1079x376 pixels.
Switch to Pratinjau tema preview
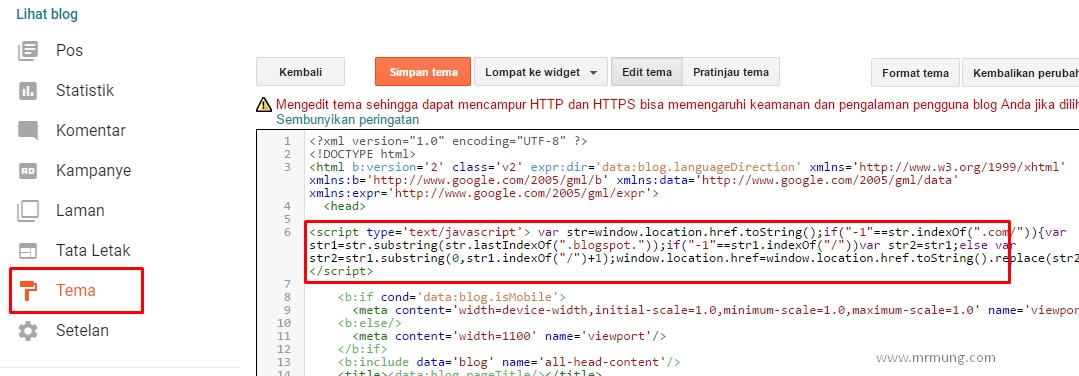(731, 72)
